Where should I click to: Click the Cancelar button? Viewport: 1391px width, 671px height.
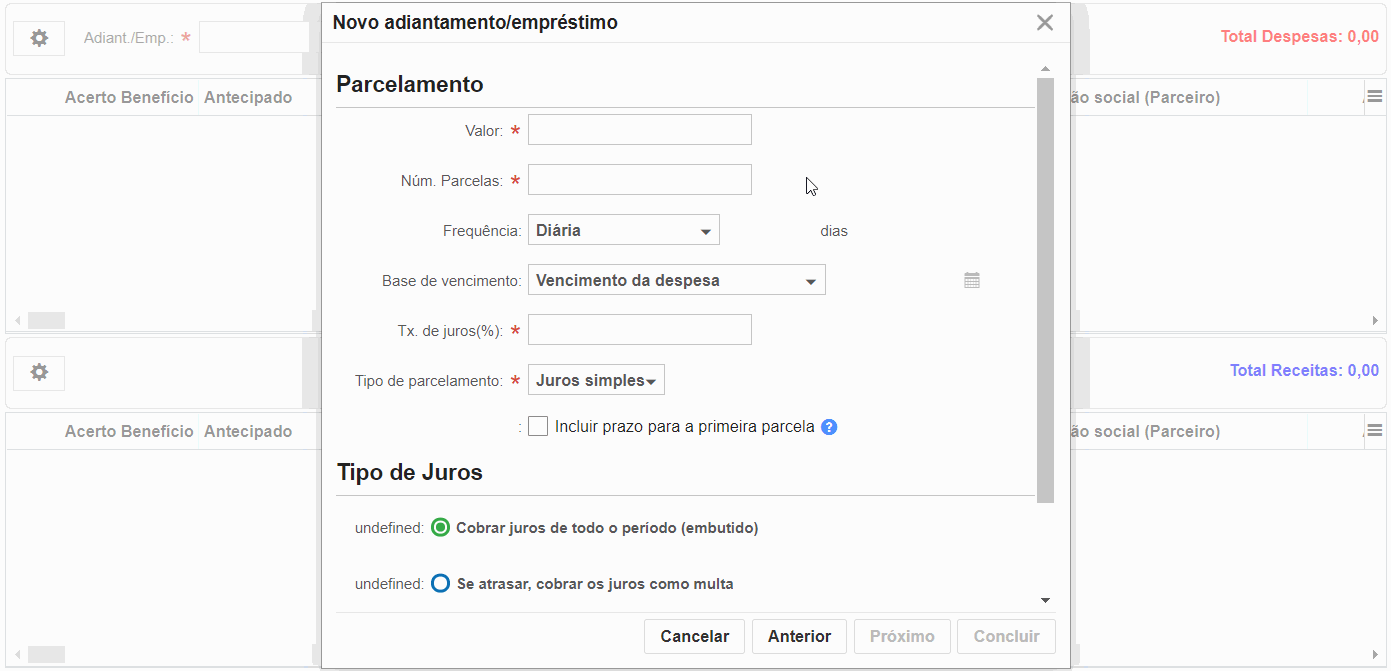[695, 636]
